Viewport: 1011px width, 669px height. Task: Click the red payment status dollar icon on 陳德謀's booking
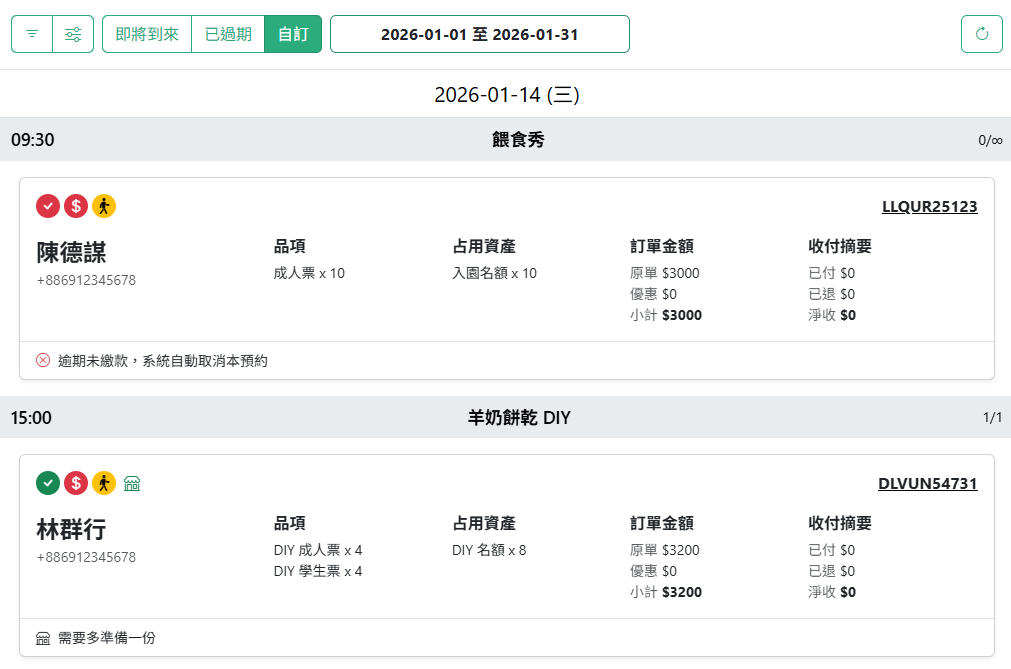point(76,206)
